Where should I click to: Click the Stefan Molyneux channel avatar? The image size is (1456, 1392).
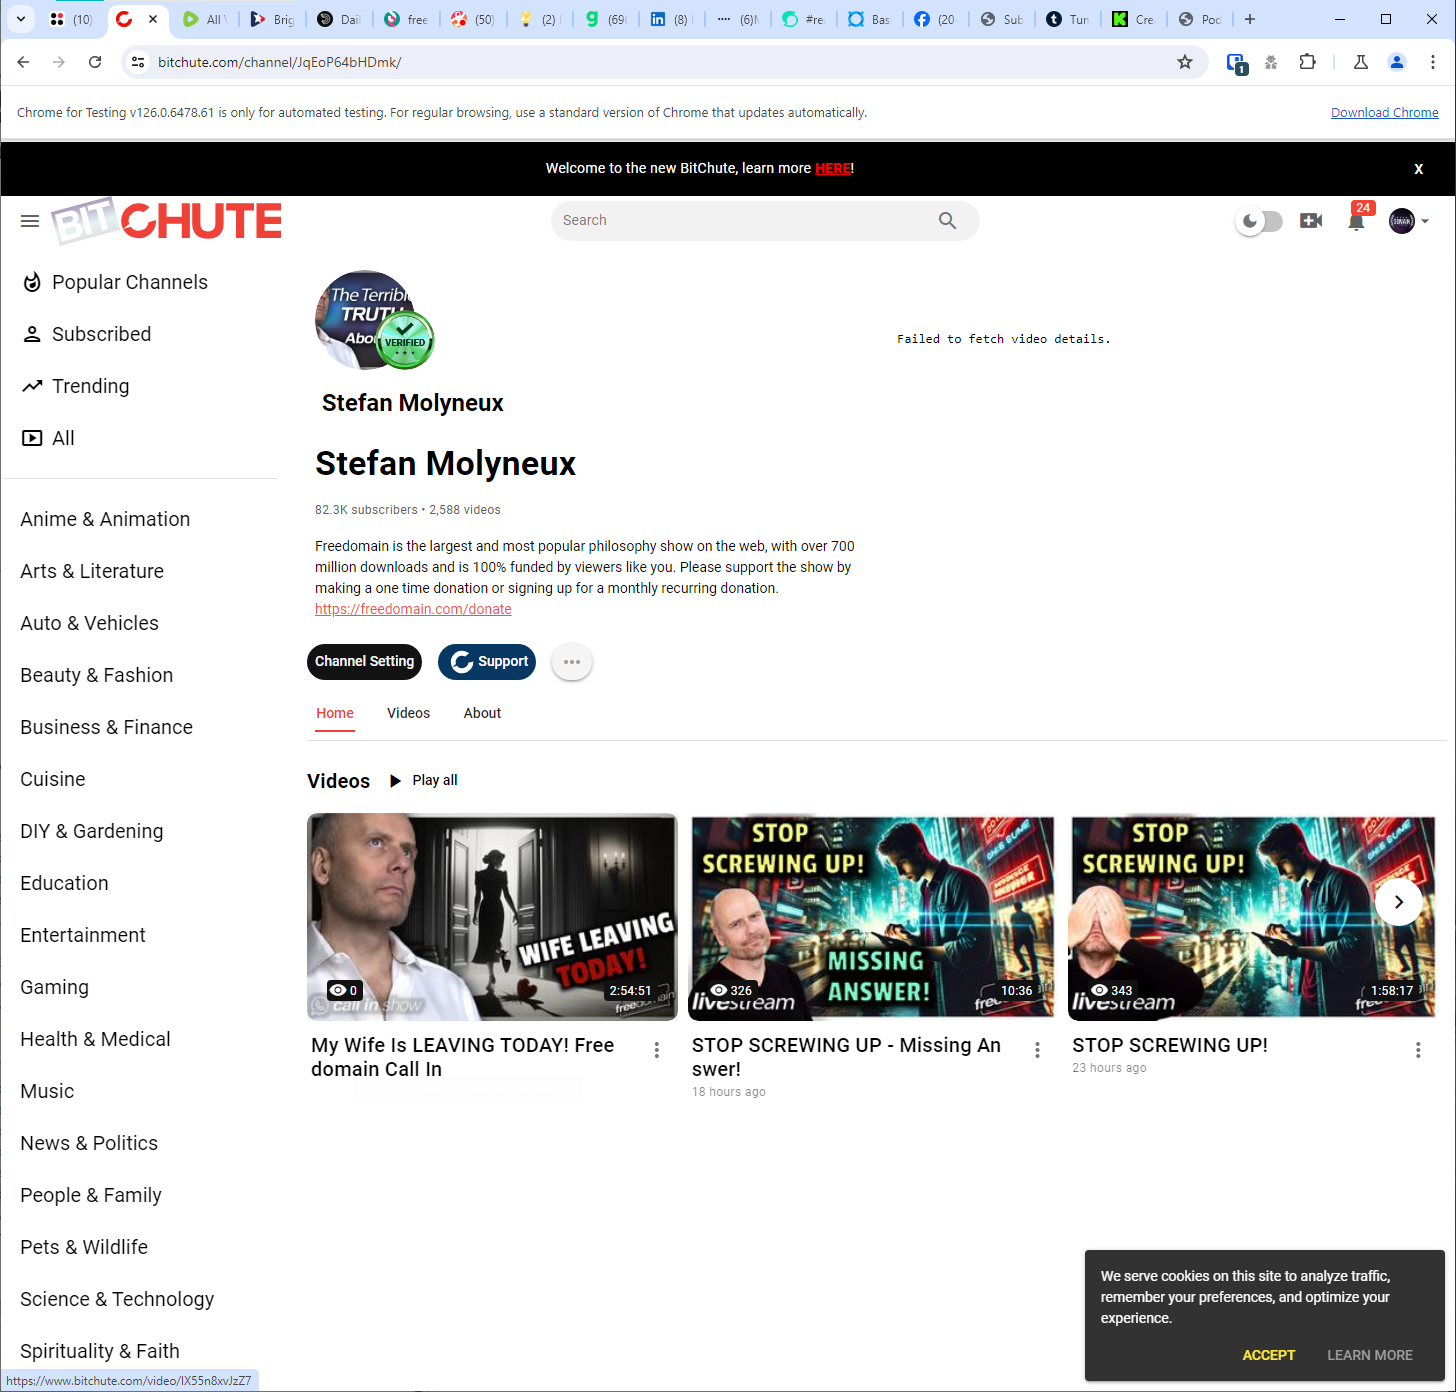coord(366,320)
